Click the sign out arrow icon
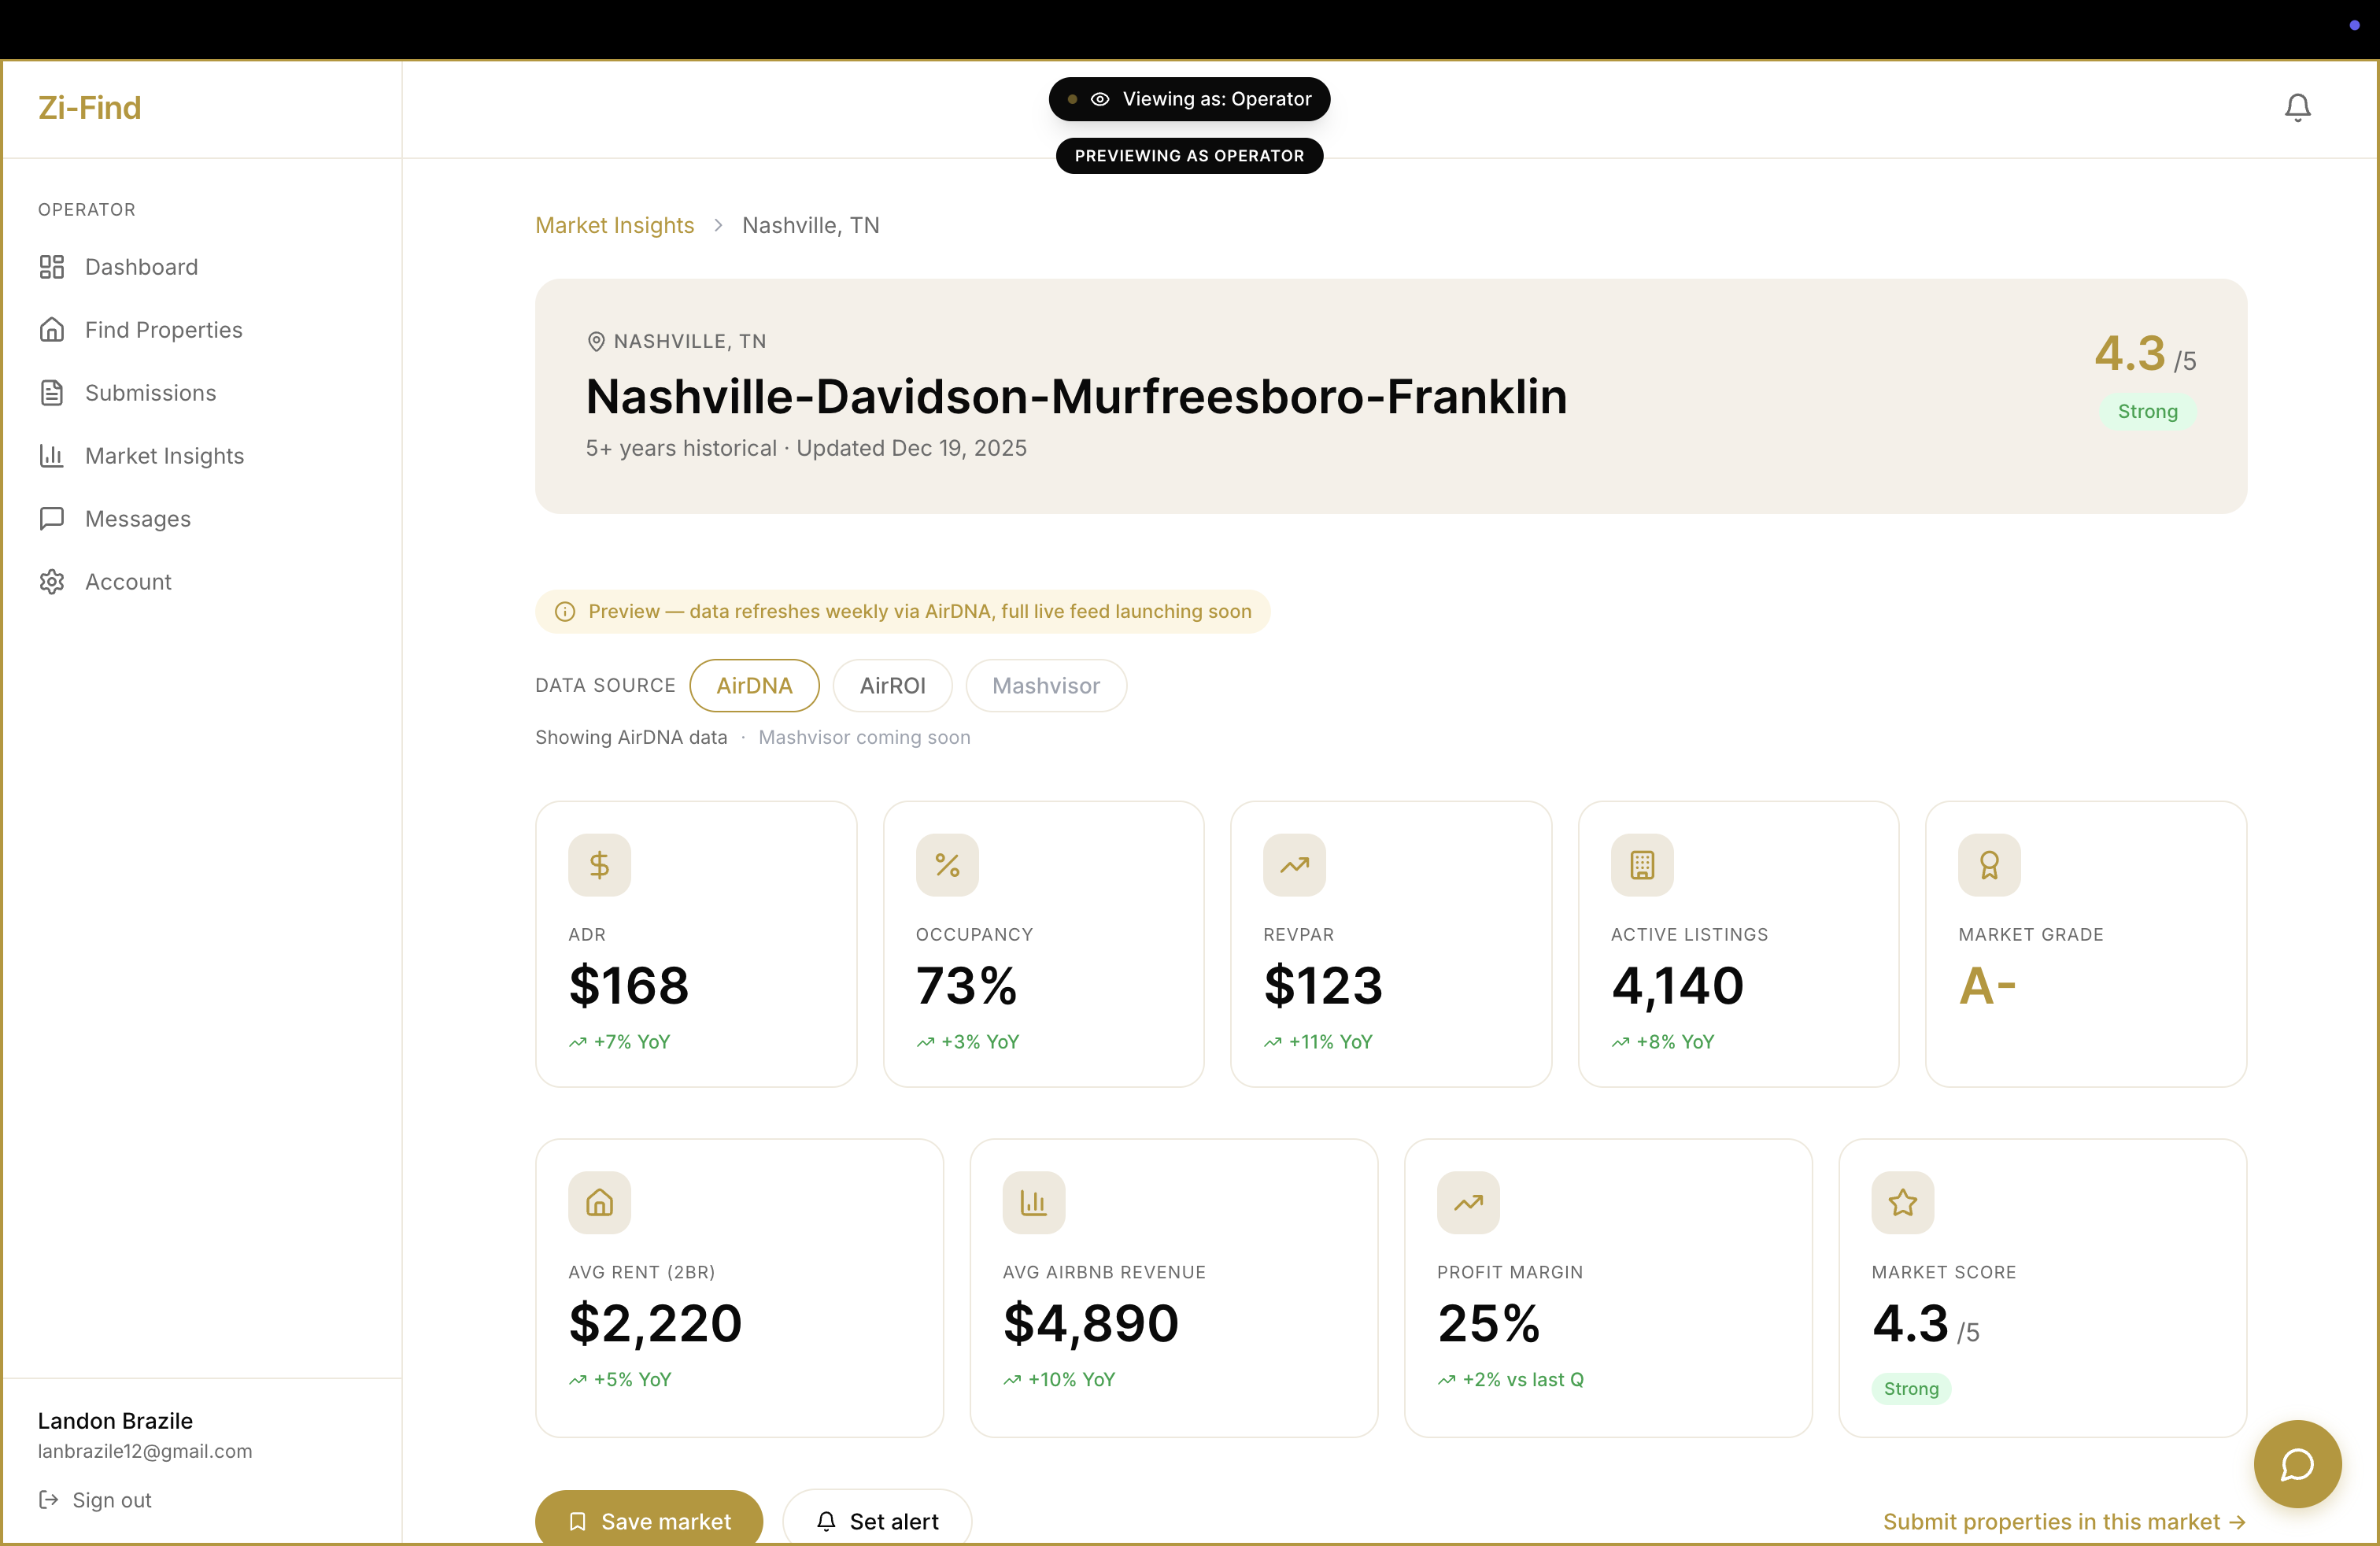This screenshot has width=2380, height=1546. tap(48, 1500)
